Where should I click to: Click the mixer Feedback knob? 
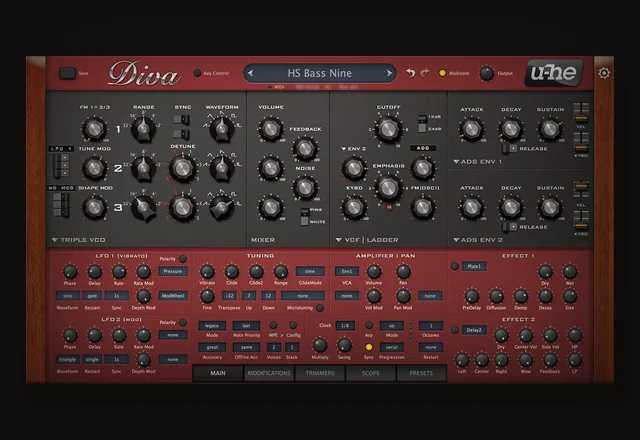(x=305, y=149)
